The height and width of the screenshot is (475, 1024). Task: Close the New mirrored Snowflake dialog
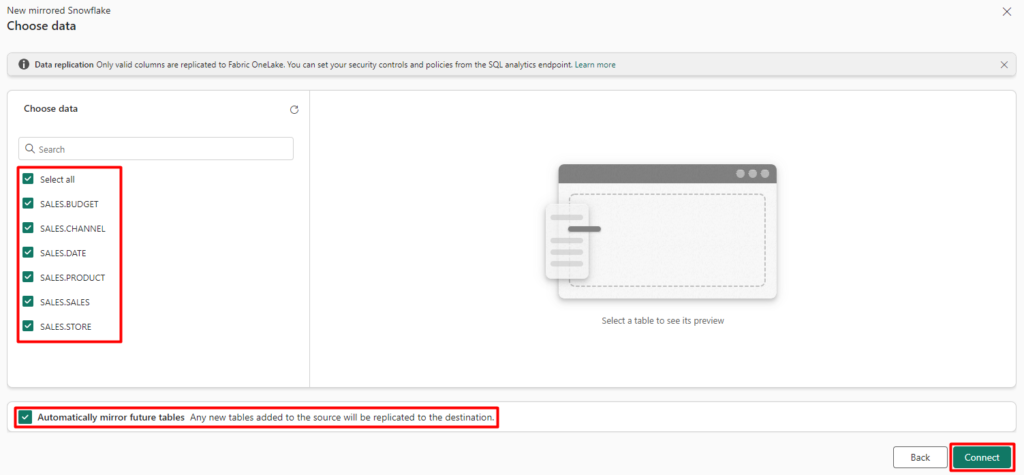[x=1006, y=12]
